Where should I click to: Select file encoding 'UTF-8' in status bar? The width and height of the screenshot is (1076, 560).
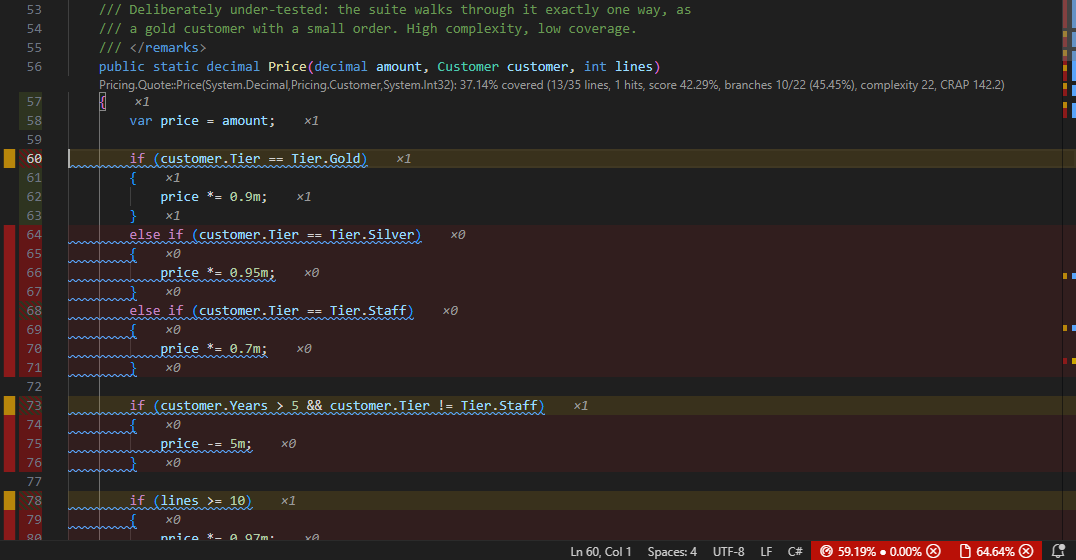[x=728, y=551]
